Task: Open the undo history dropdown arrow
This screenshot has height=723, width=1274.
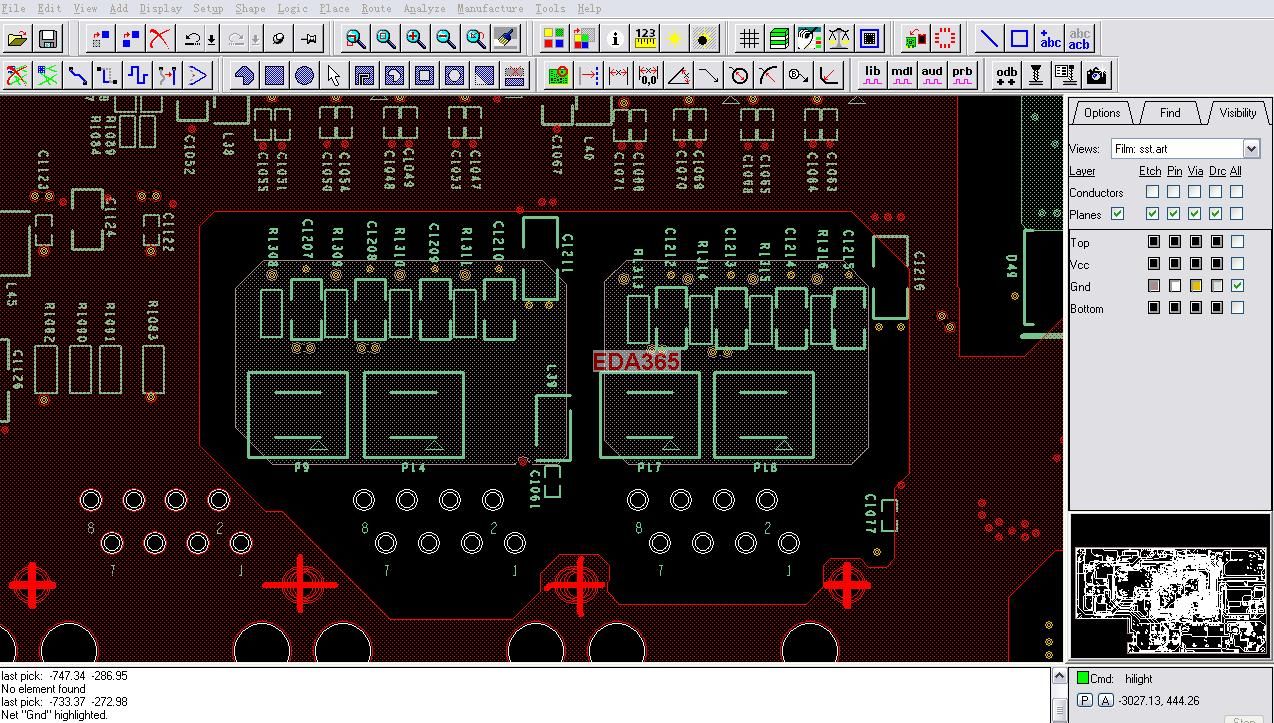Action: (x=212, y=40)
